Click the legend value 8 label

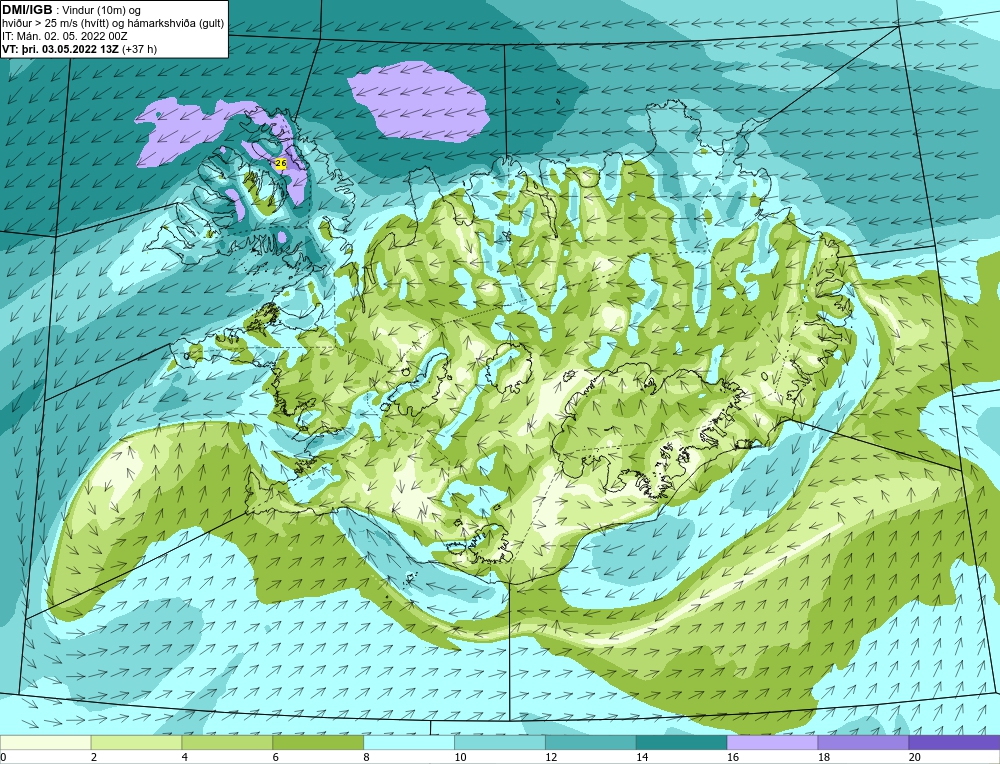click(x=366, y=757)
